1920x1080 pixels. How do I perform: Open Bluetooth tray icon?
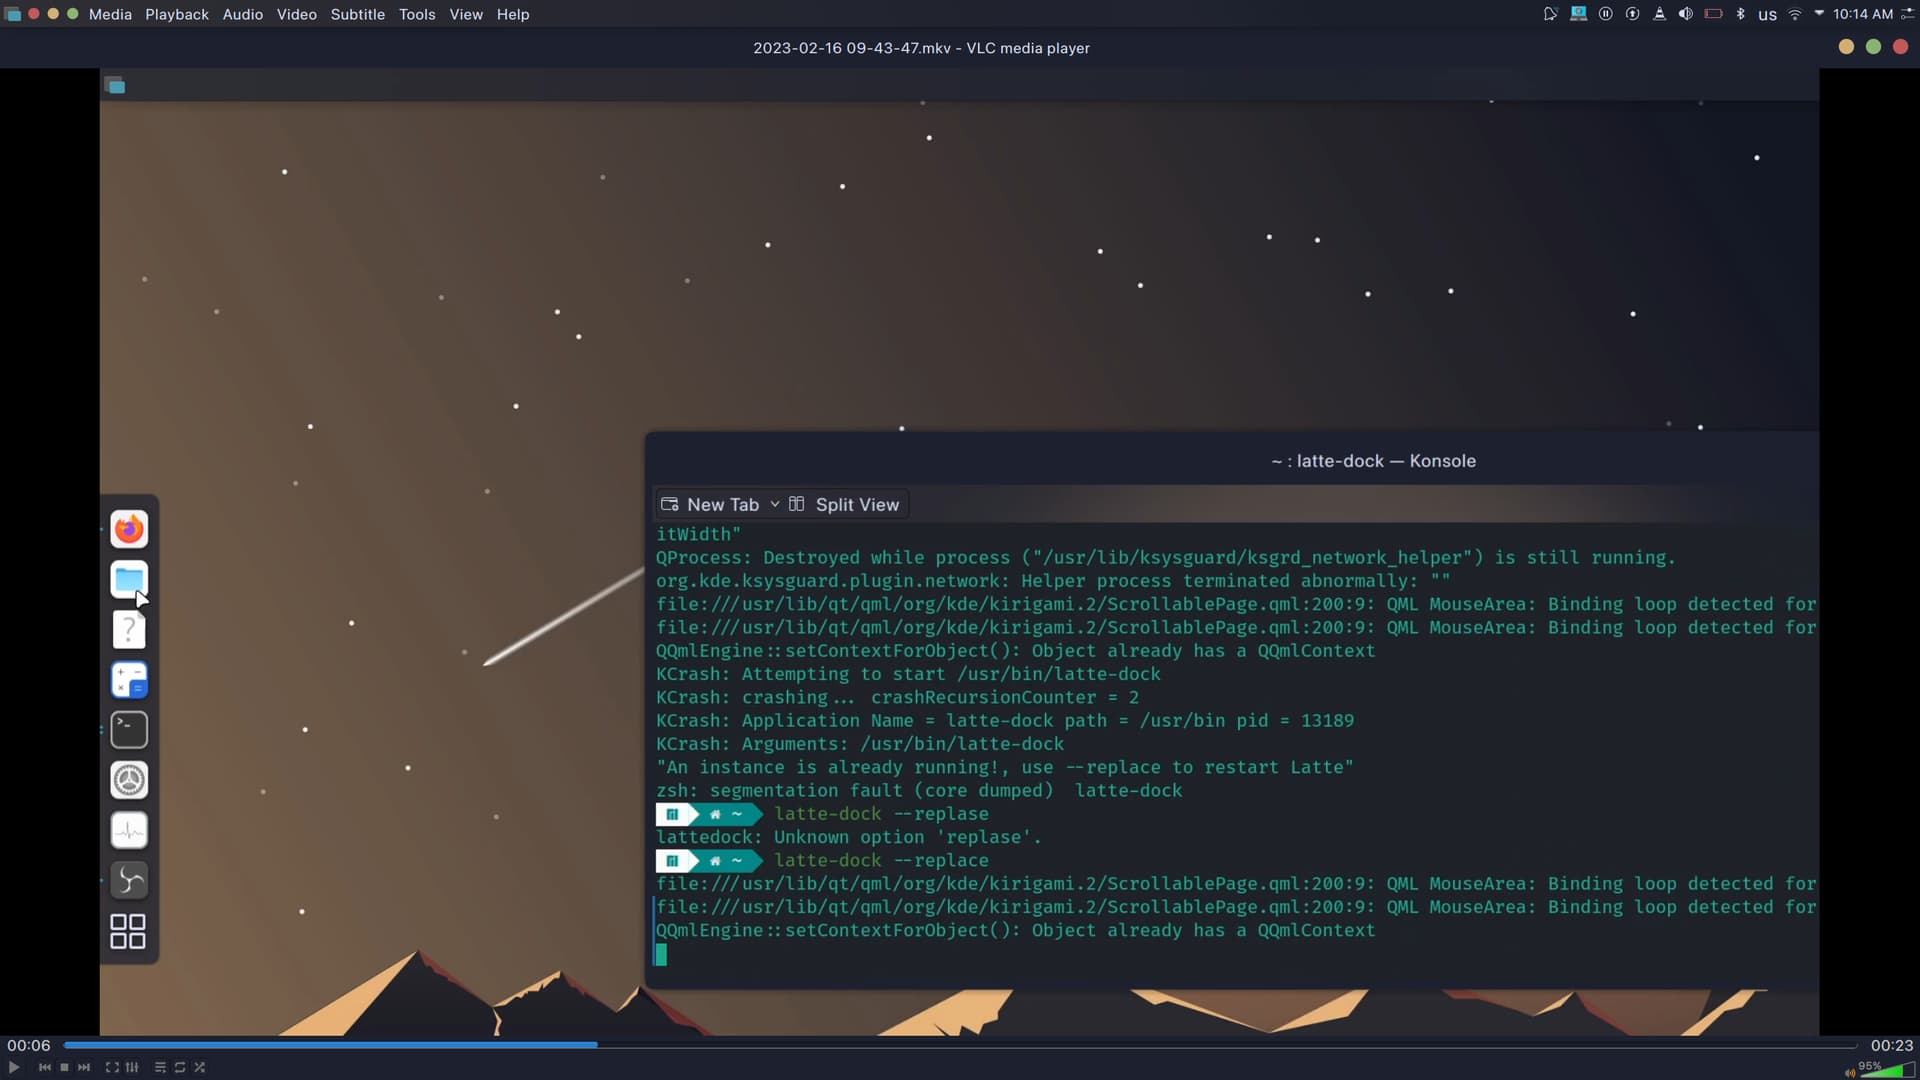1740,14
